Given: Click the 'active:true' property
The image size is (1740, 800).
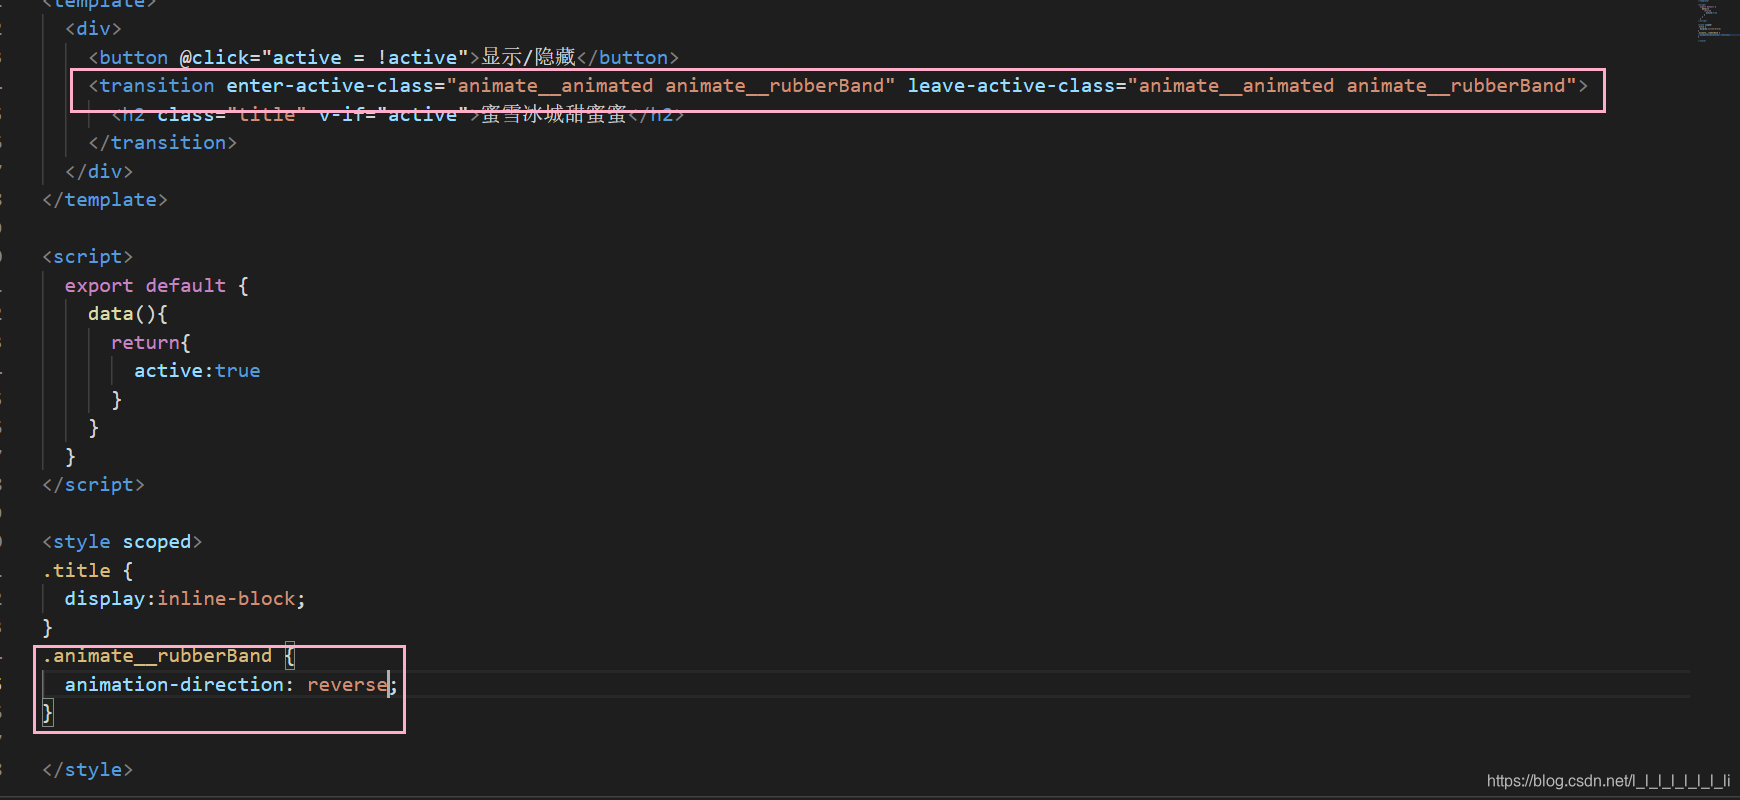Looking at the screenshot, I should [x=197, y=371].
